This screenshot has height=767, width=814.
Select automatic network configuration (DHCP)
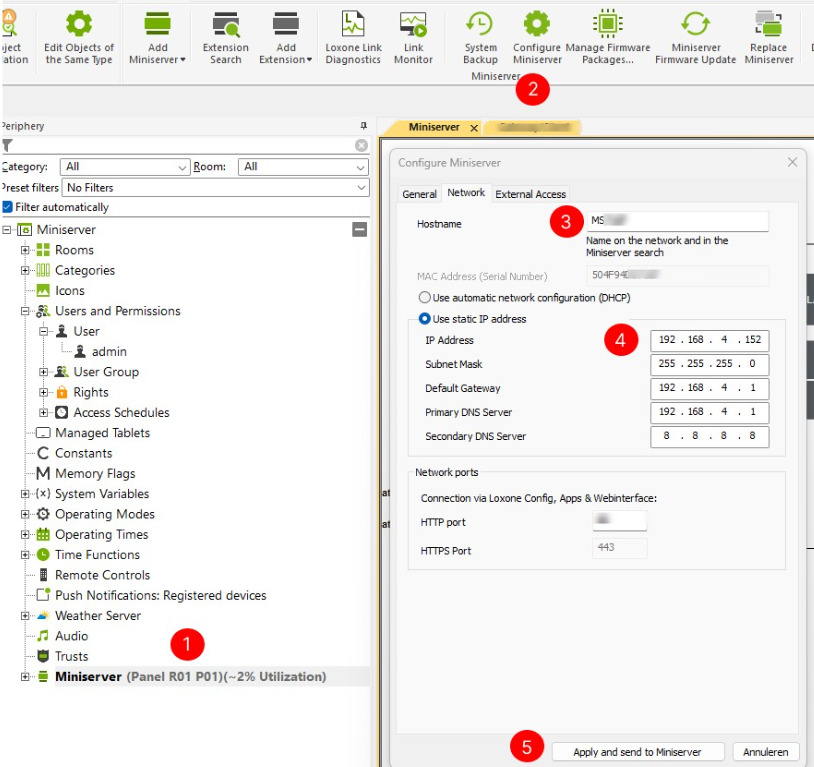(425, 298)
